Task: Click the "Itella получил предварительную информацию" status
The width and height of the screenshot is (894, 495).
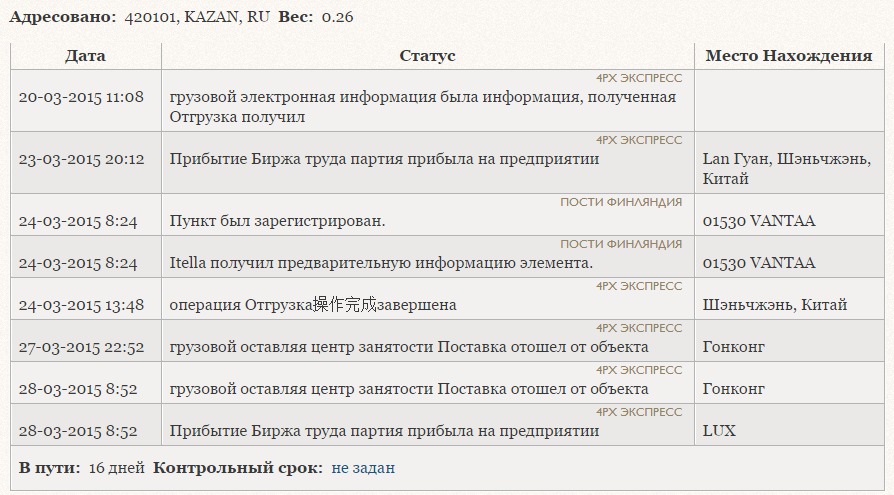Action: pyautogui.click(x=381, y=263)
